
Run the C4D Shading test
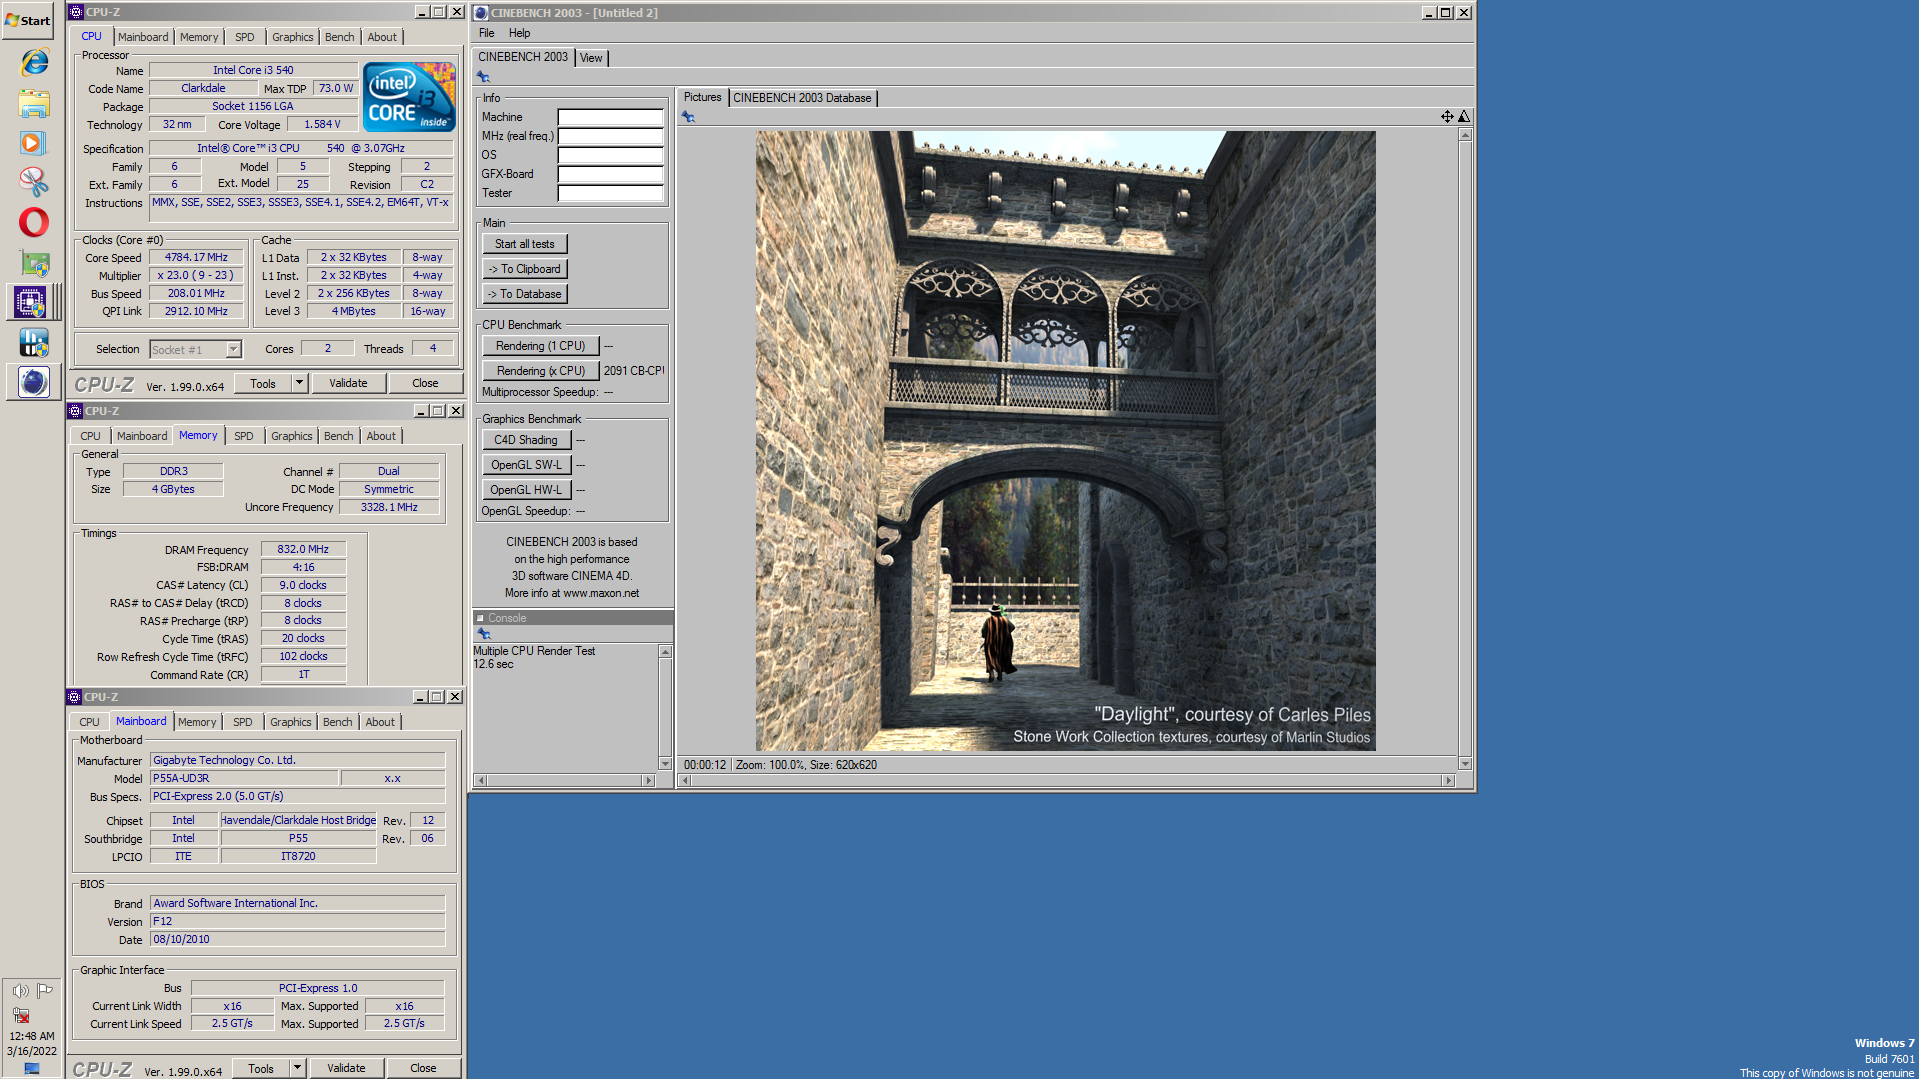click(x=526, y=440)
